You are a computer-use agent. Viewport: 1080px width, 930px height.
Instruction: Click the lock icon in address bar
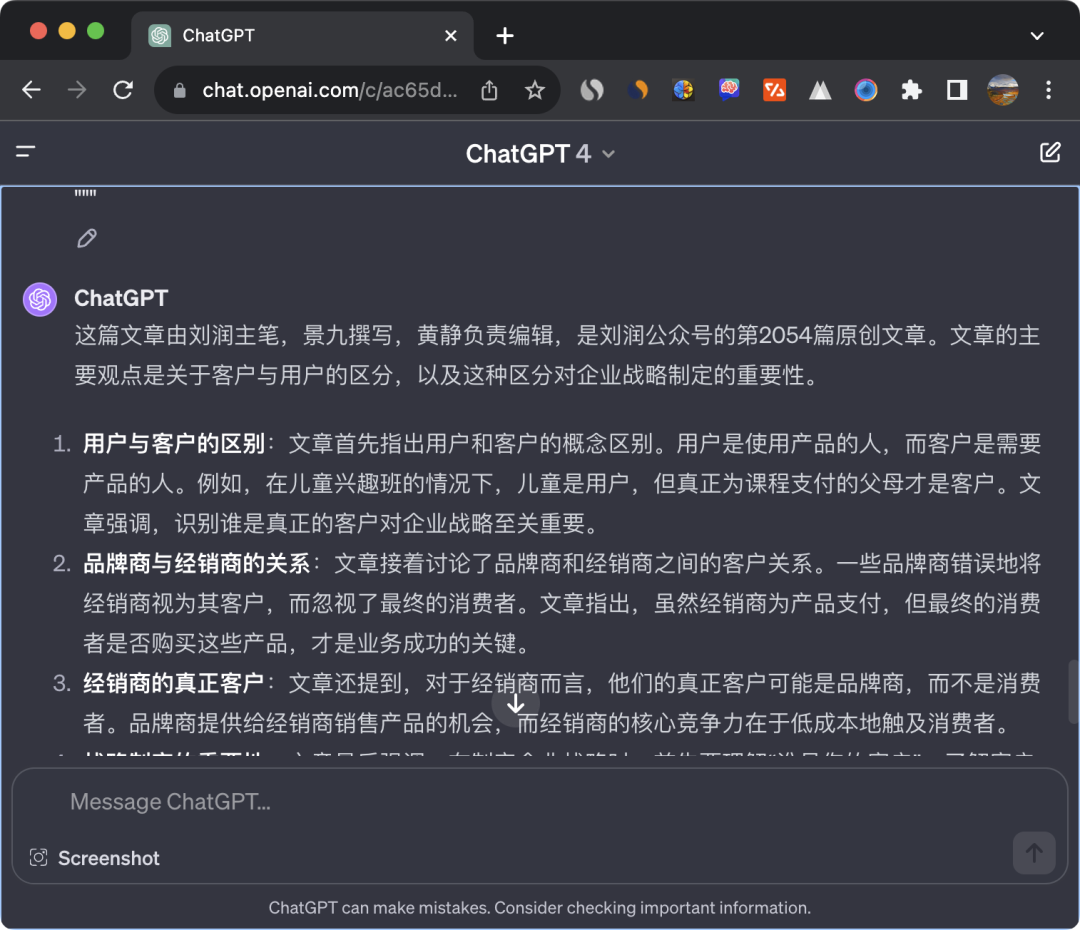(180, 90)
